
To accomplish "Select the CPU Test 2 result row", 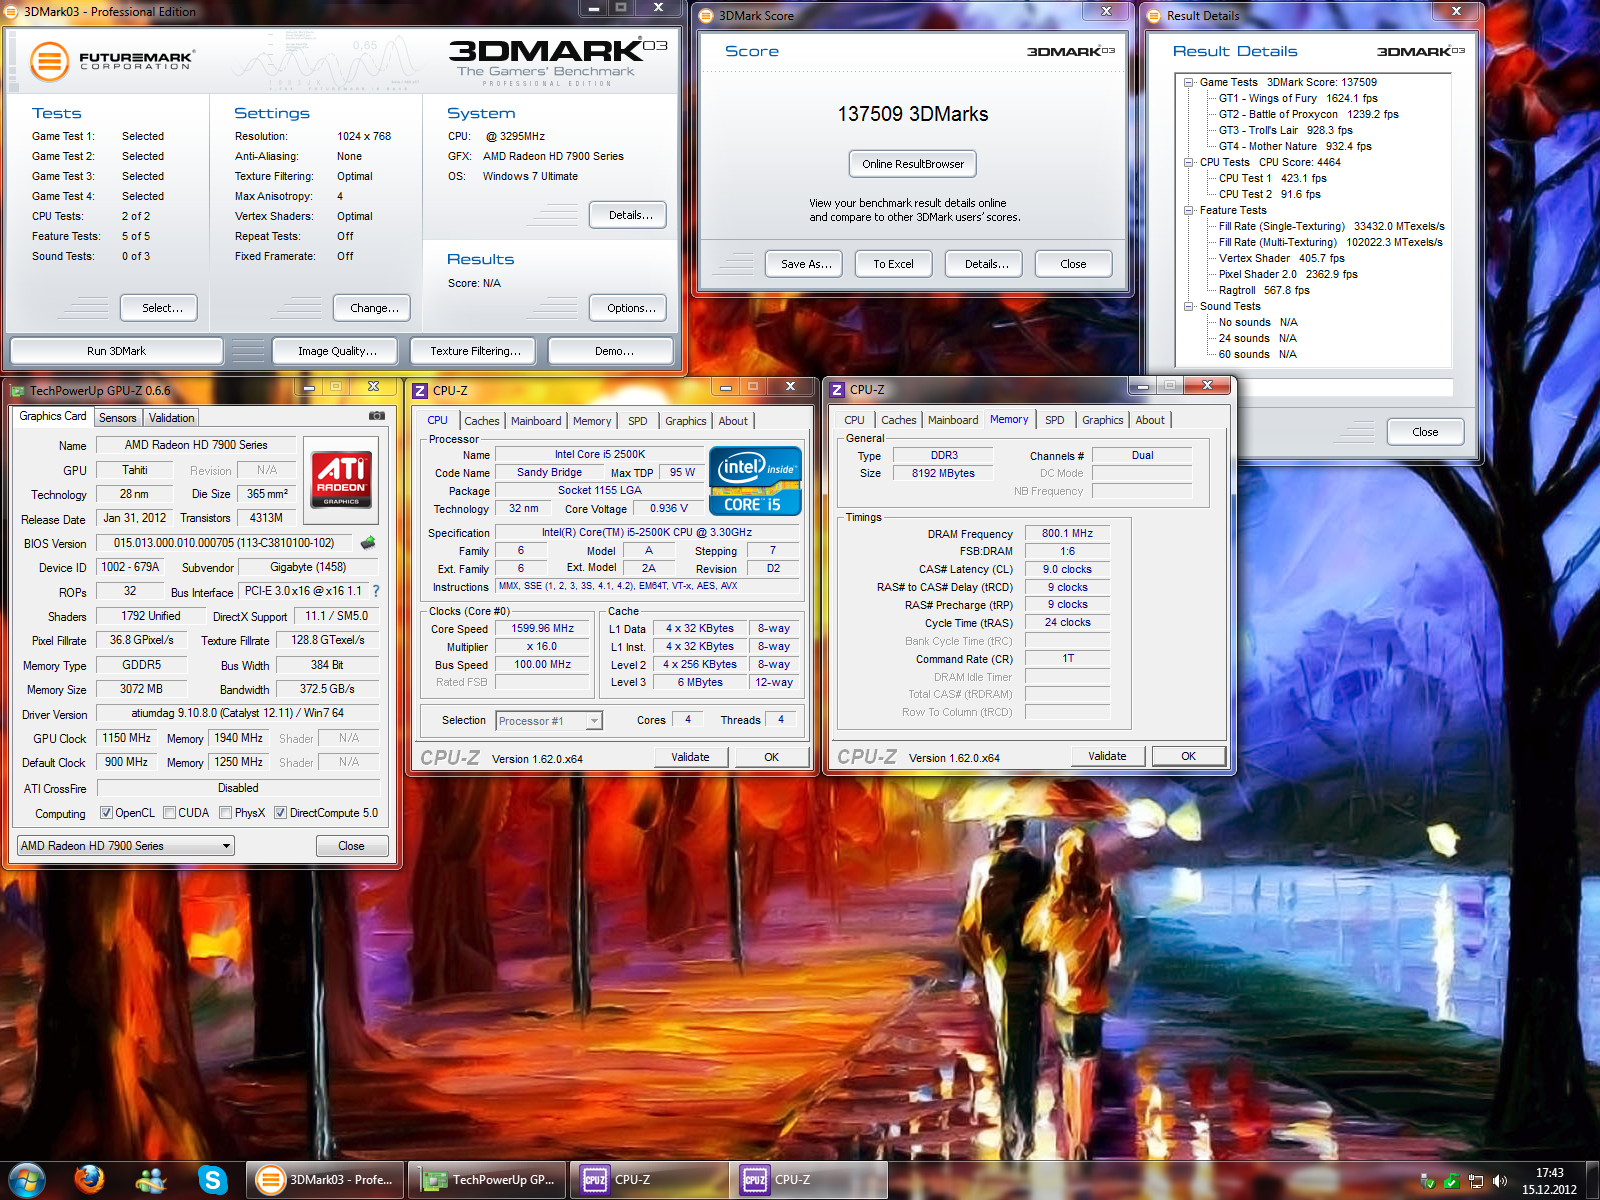I will pyautogui.click(x=1269, y=194).
